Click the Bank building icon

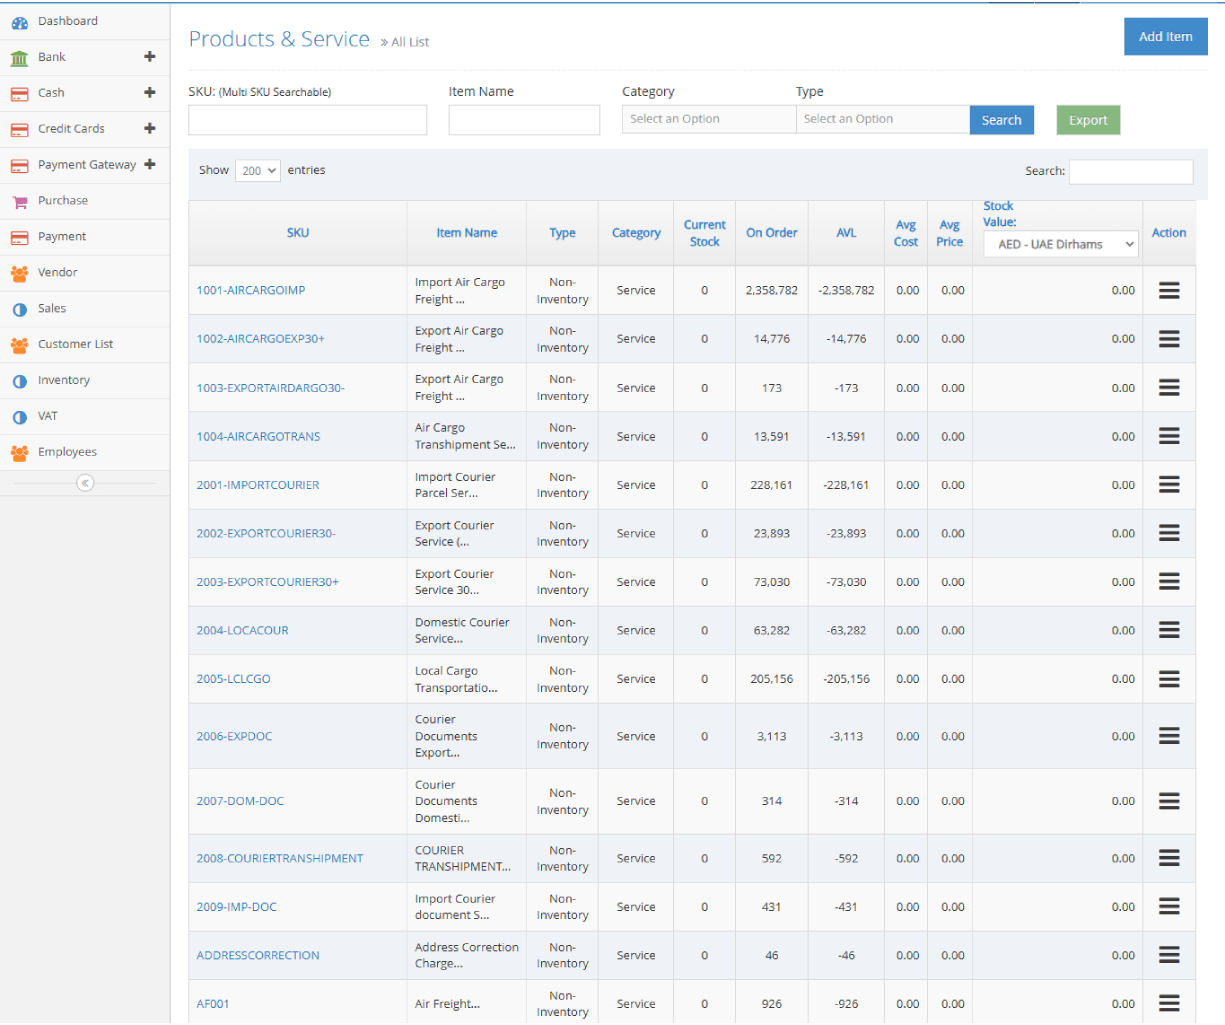pos(19,58)
